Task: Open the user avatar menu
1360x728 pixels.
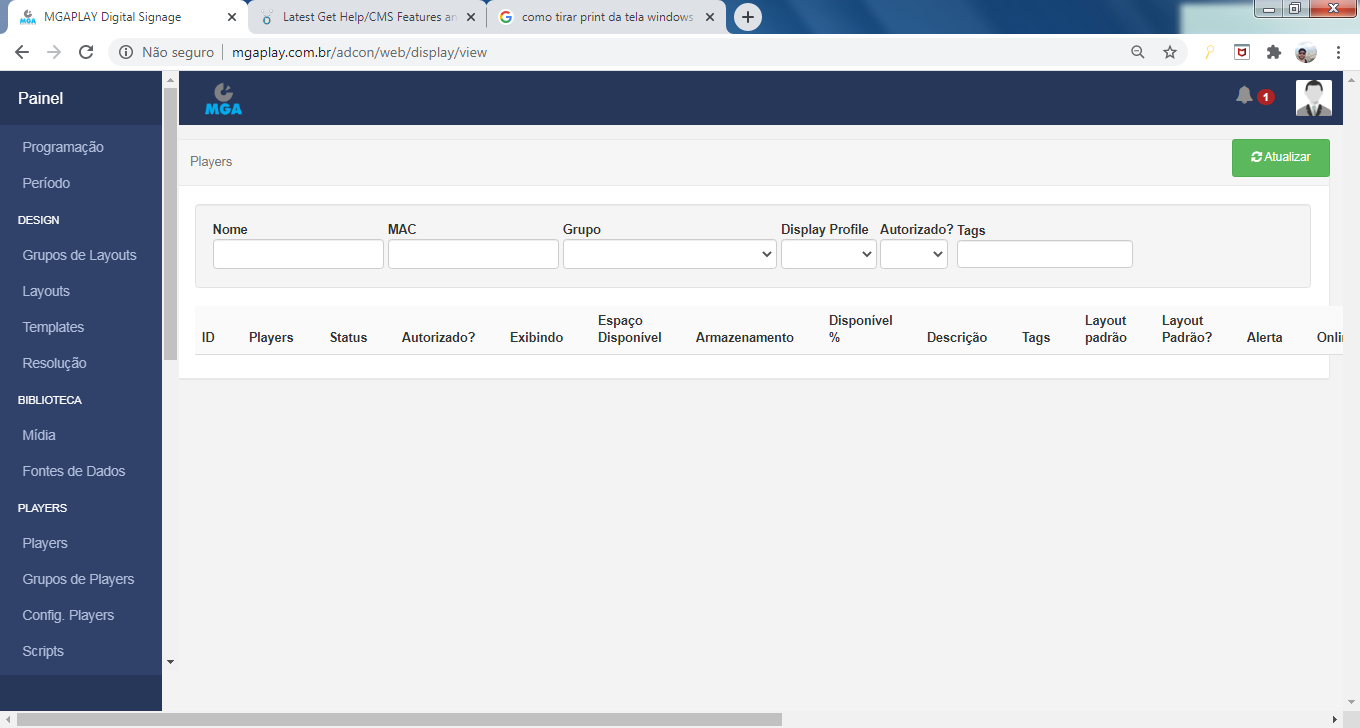Action: coord(1314,98)
